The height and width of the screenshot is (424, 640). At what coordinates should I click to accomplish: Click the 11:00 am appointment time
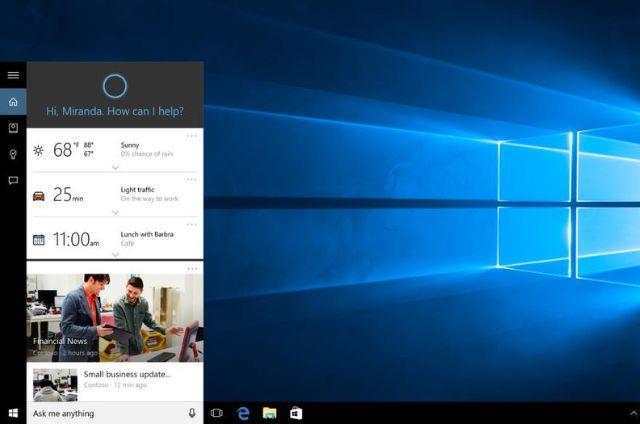click(x=76, y=239)
